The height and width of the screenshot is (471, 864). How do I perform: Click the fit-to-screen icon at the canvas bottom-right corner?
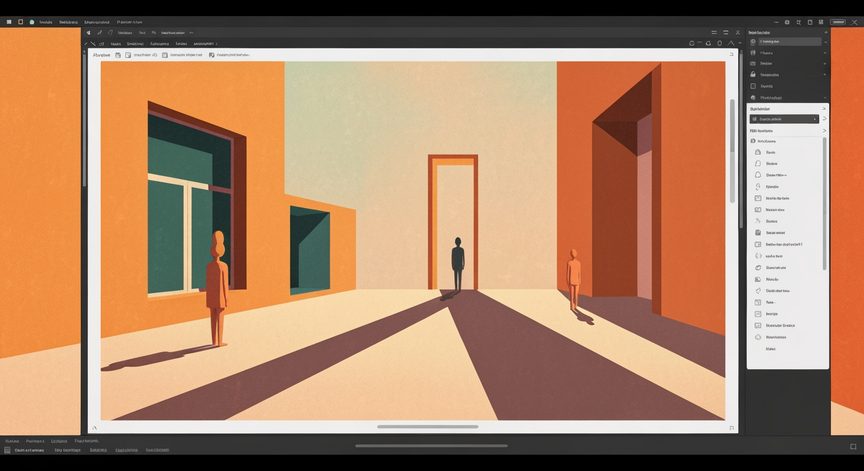pos(732,428)
